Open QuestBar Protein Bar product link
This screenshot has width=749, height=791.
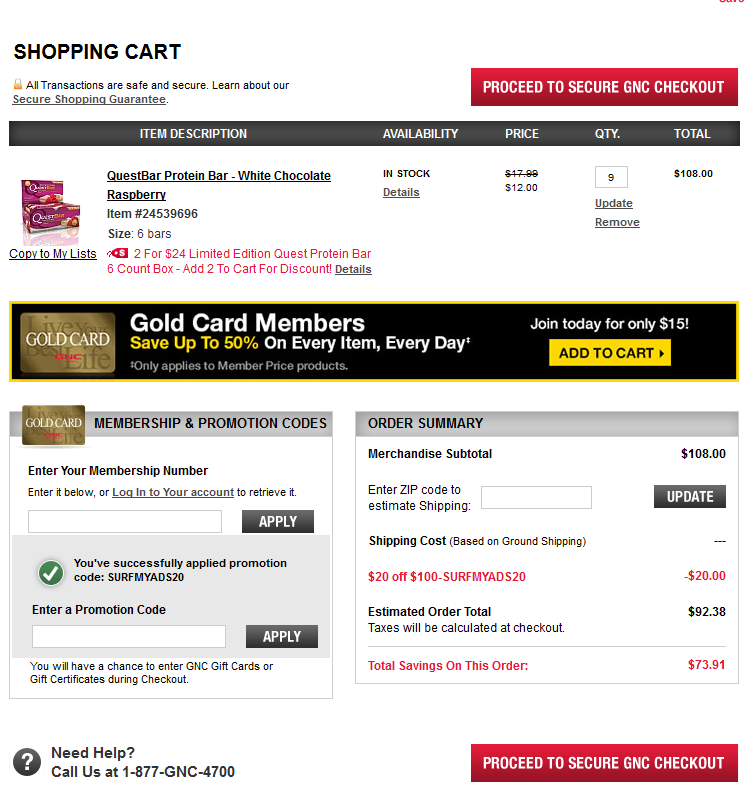click(218, 185)
